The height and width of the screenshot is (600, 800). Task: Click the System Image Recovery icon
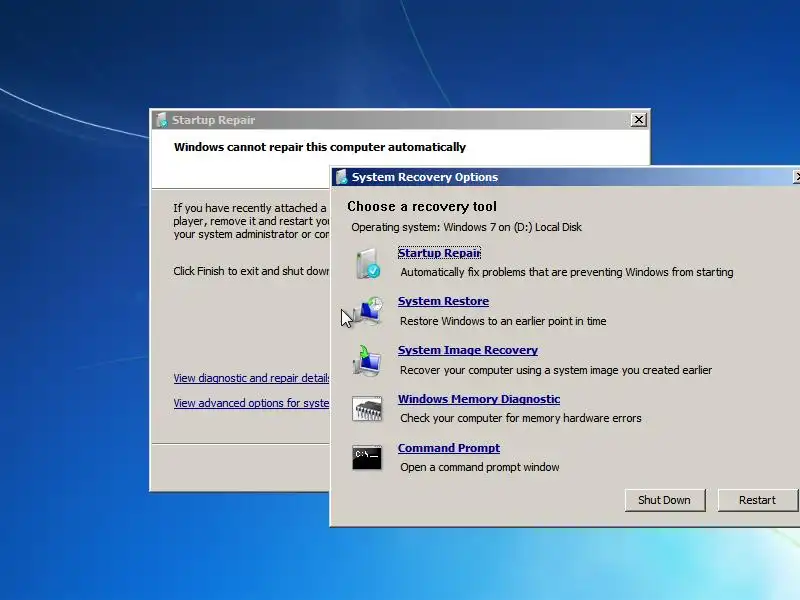[367, 360]
